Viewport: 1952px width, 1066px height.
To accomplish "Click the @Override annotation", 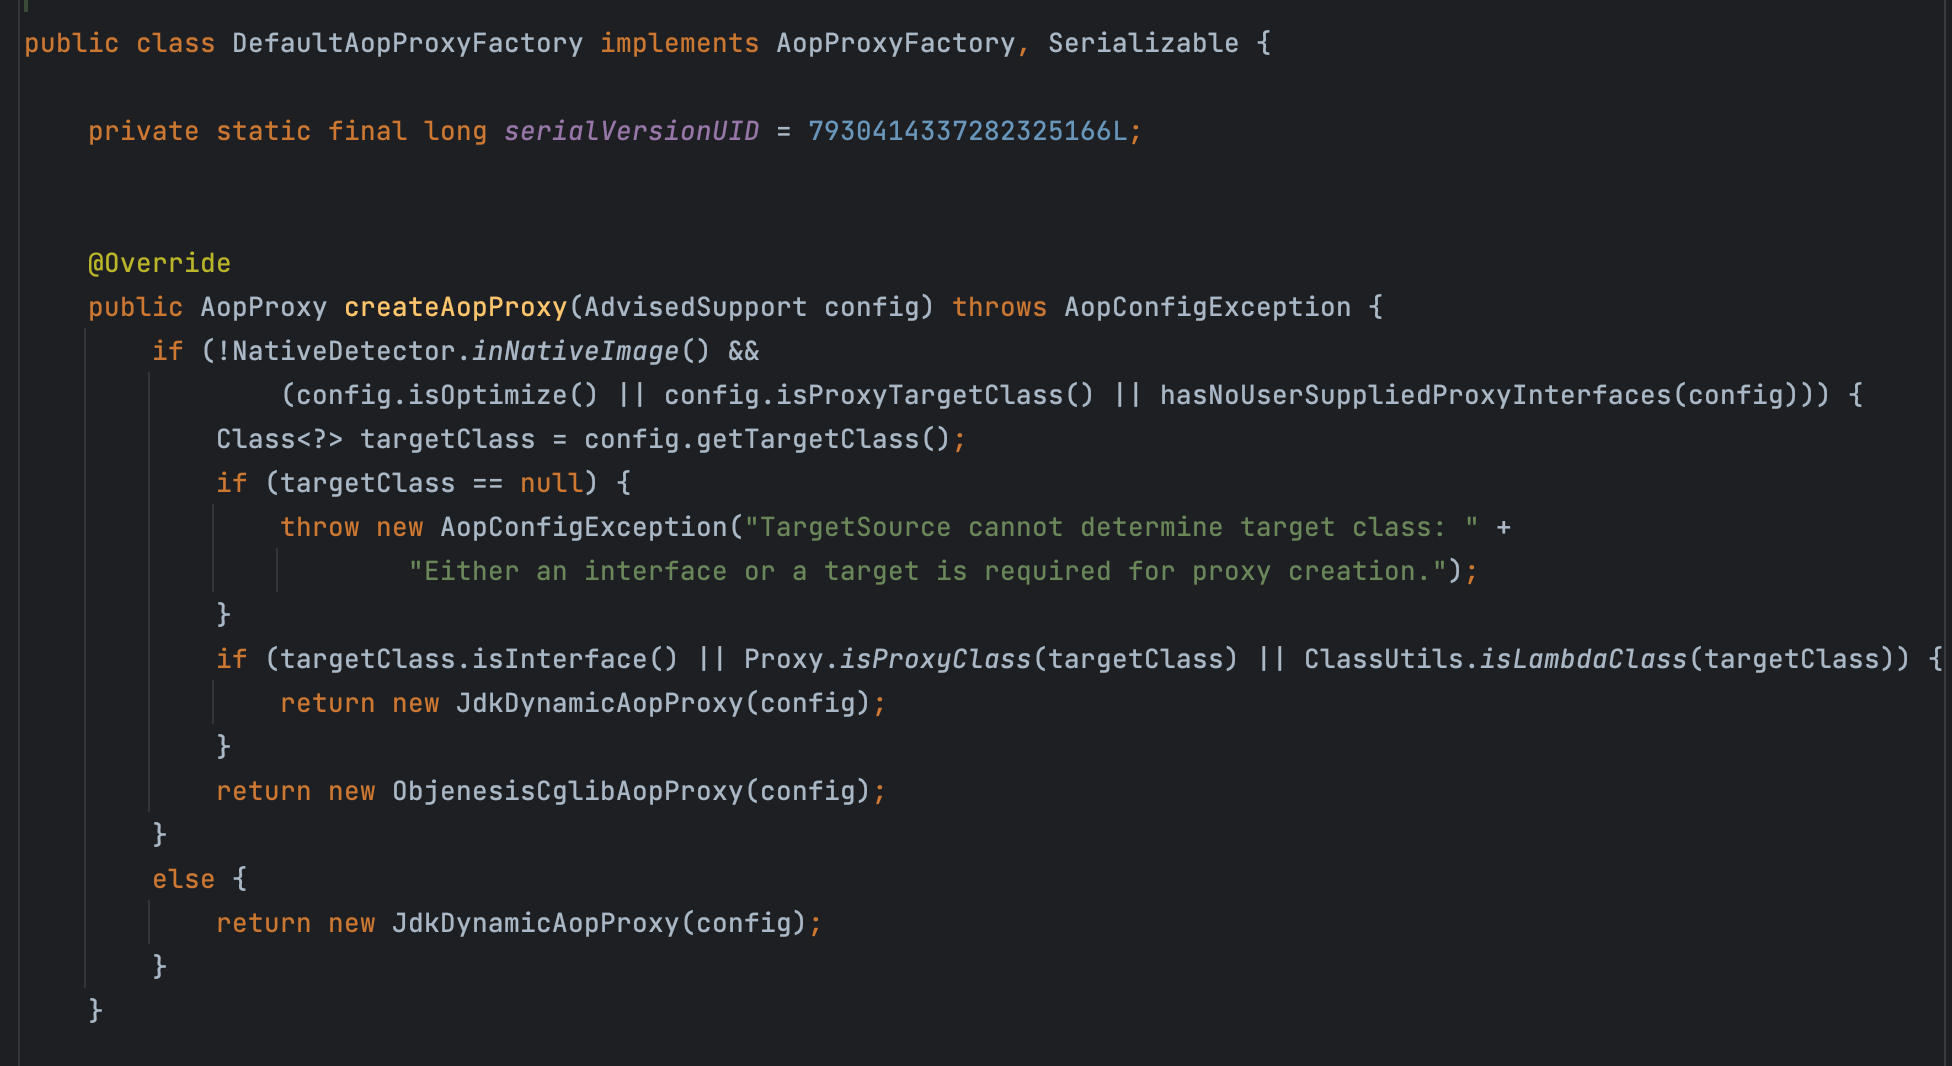I will 159,263.
